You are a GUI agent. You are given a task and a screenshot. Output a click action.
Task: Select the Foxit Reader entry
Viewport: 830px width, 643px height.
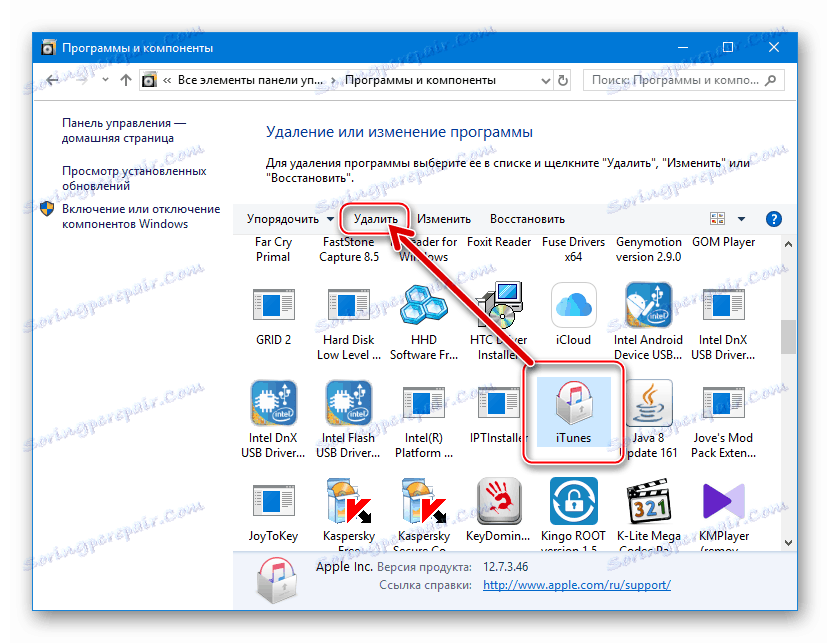click(499, 242)
